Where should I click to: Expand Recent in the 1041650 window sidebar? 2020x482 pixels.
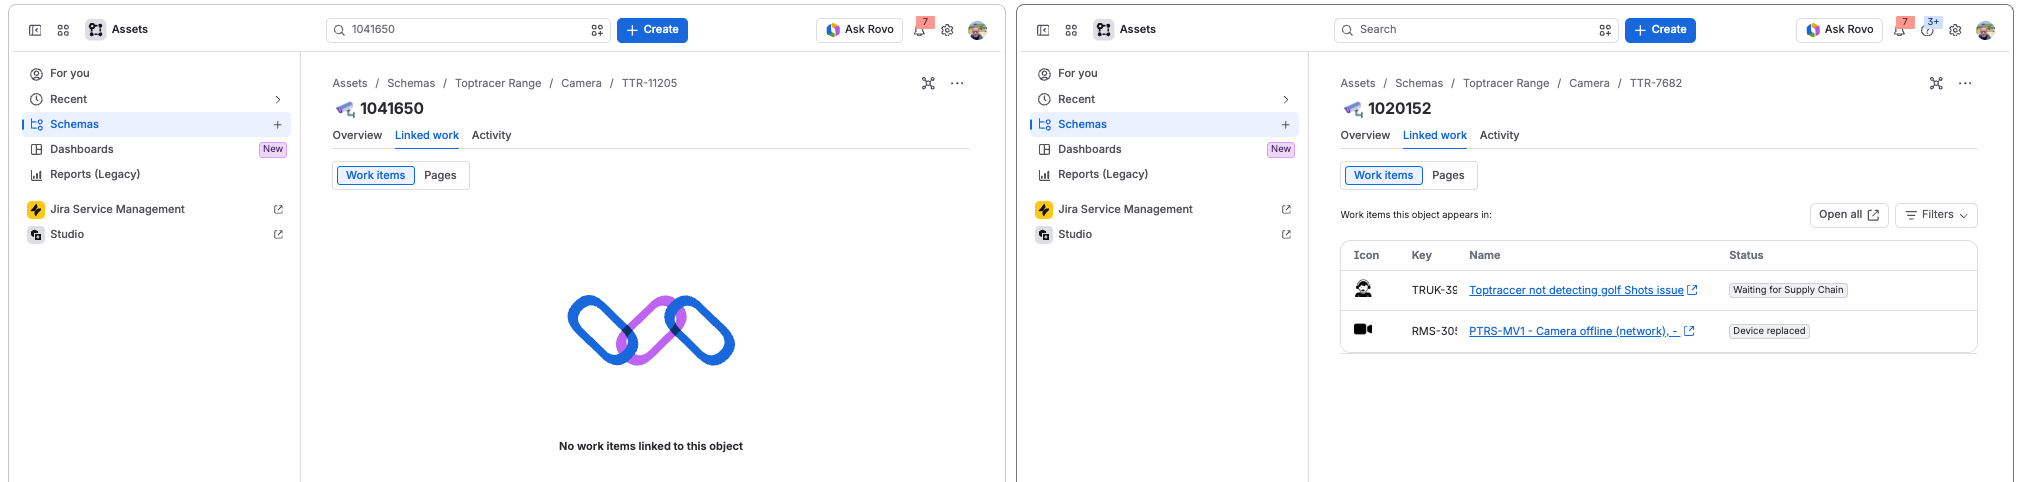278,99
